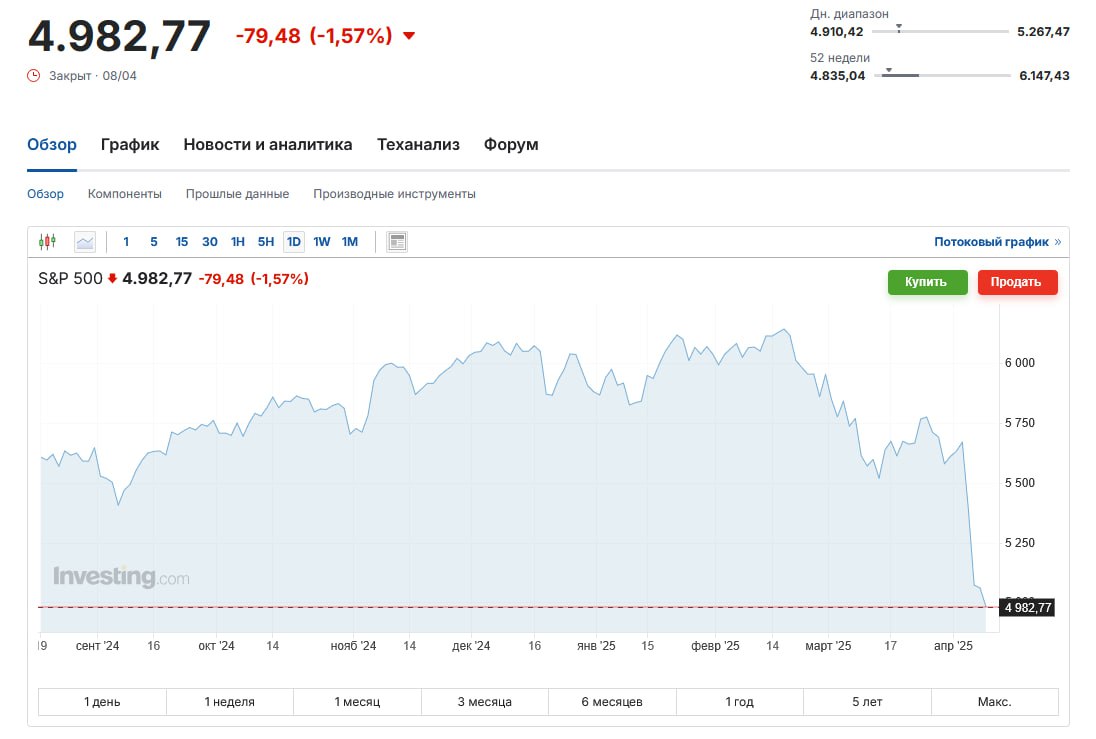1096x739 pixels.
Task: Click the апр '25 date axis label
Action: pyautogui.click(x=953, y=646)
